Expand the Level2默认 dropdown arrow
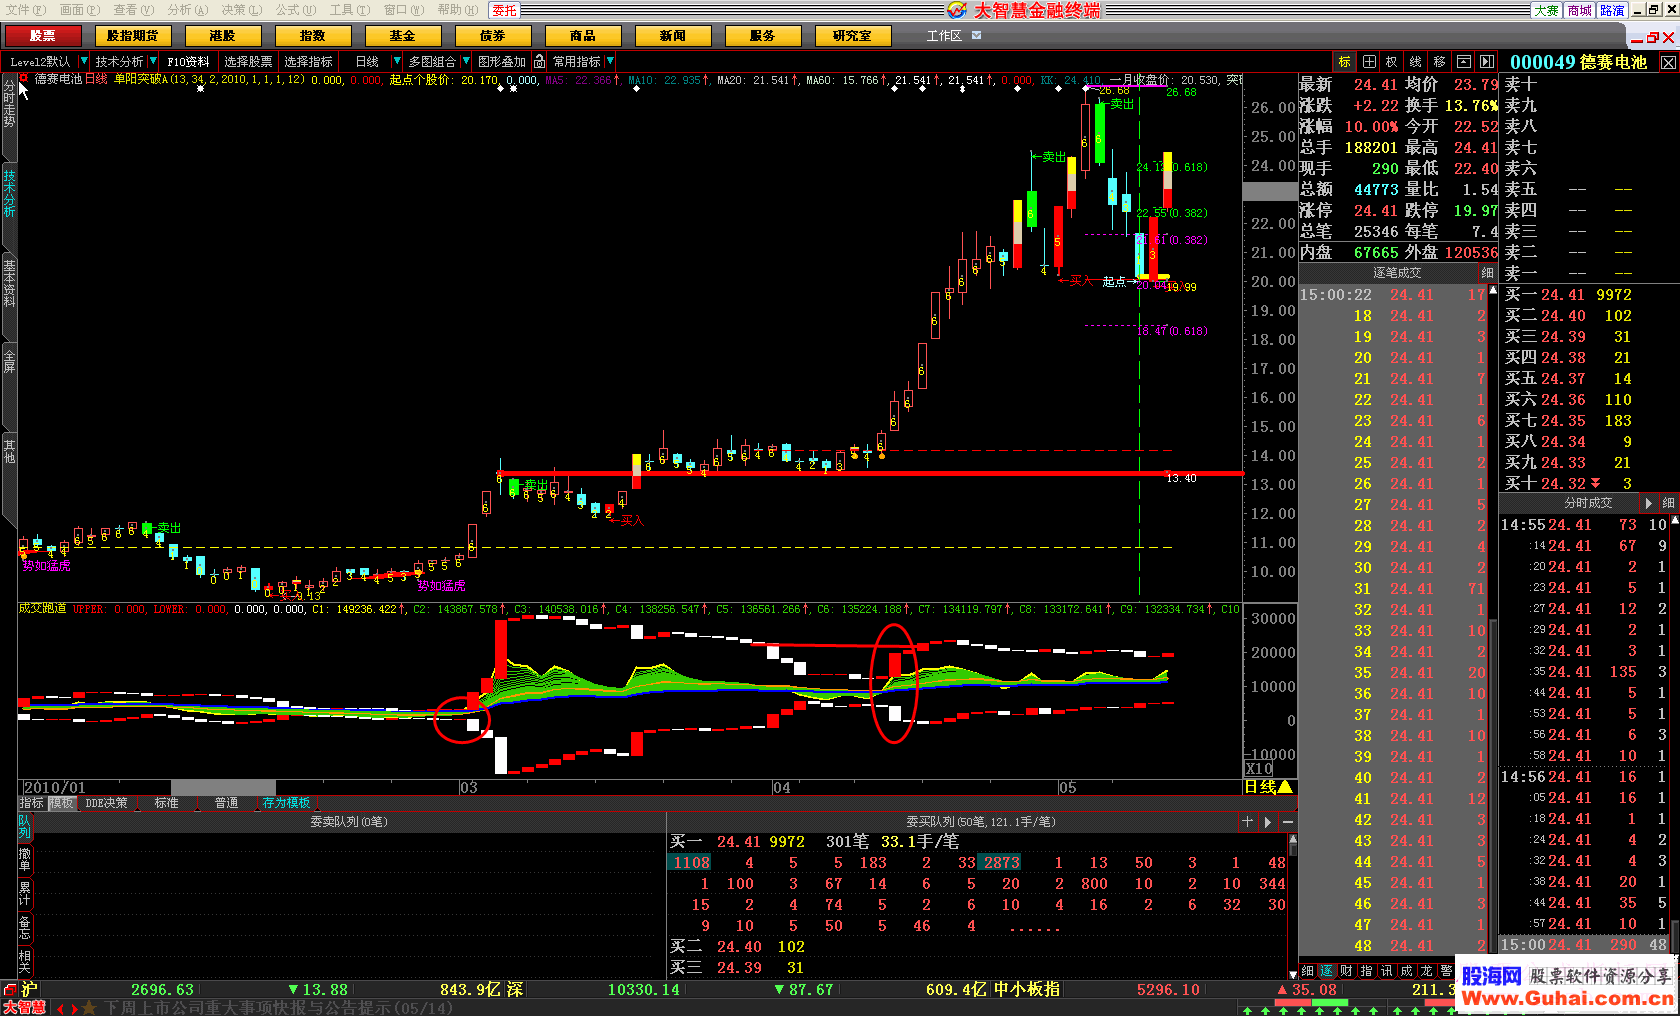The image size is (1680, 1016). pyautogui.click(x=82, y=62)
